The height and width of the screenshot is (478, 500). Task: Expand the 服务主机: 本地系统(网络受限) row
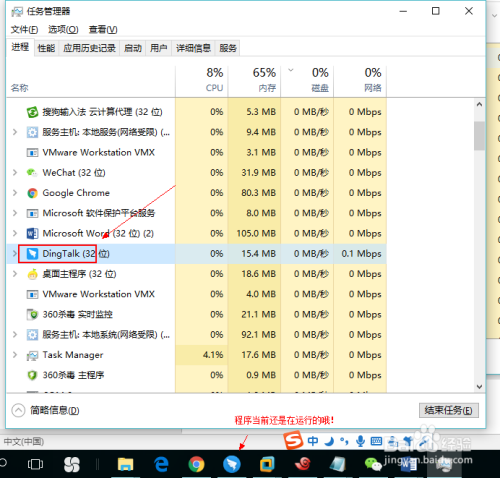[15, 335]
